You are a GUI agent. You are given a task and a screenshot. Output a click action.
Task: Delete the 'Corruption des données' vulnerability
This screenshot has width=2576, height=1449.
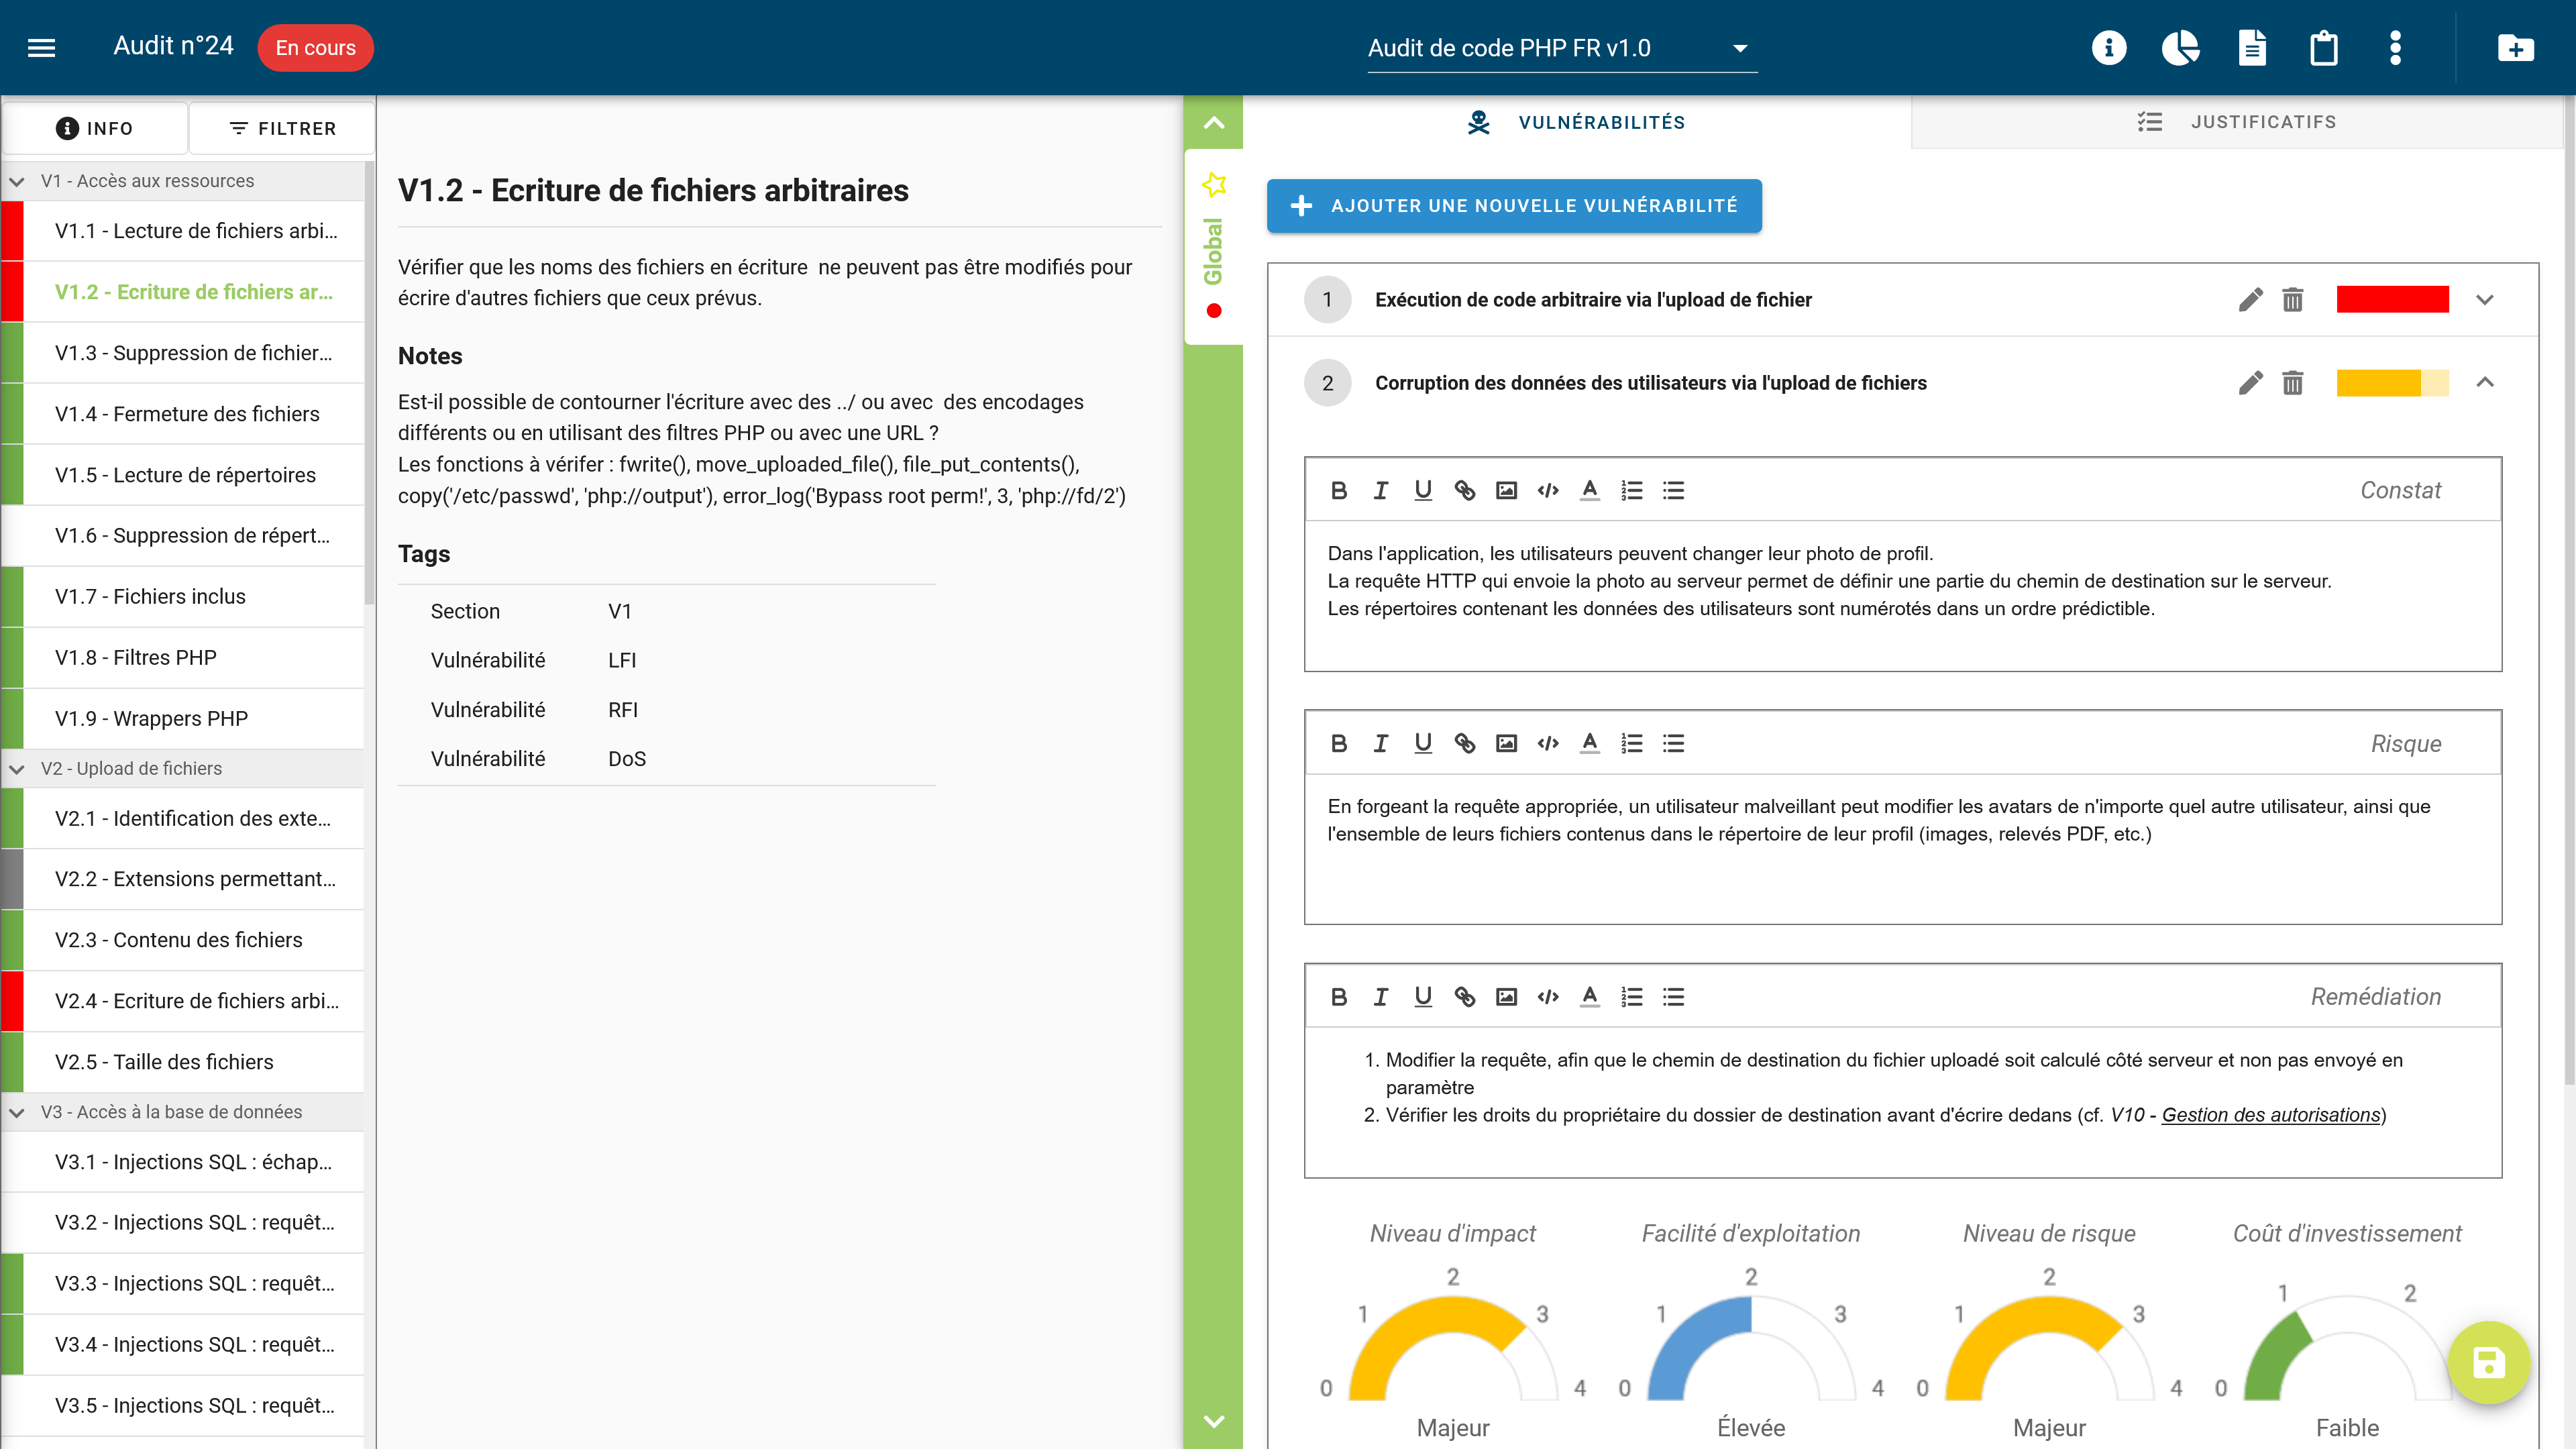(2292, 383)
